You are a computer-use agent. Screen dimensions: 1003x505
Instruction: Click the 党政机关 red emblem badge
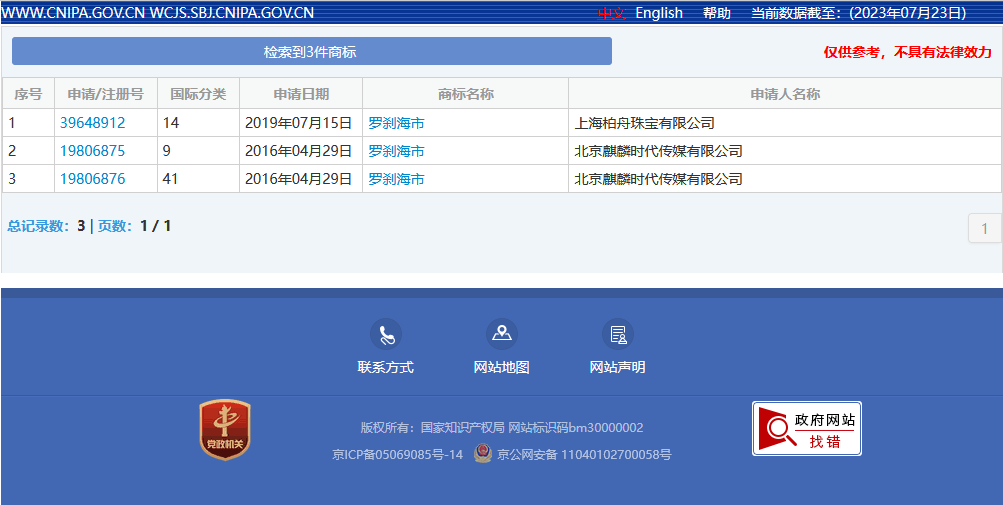click(x=225, y=430)
